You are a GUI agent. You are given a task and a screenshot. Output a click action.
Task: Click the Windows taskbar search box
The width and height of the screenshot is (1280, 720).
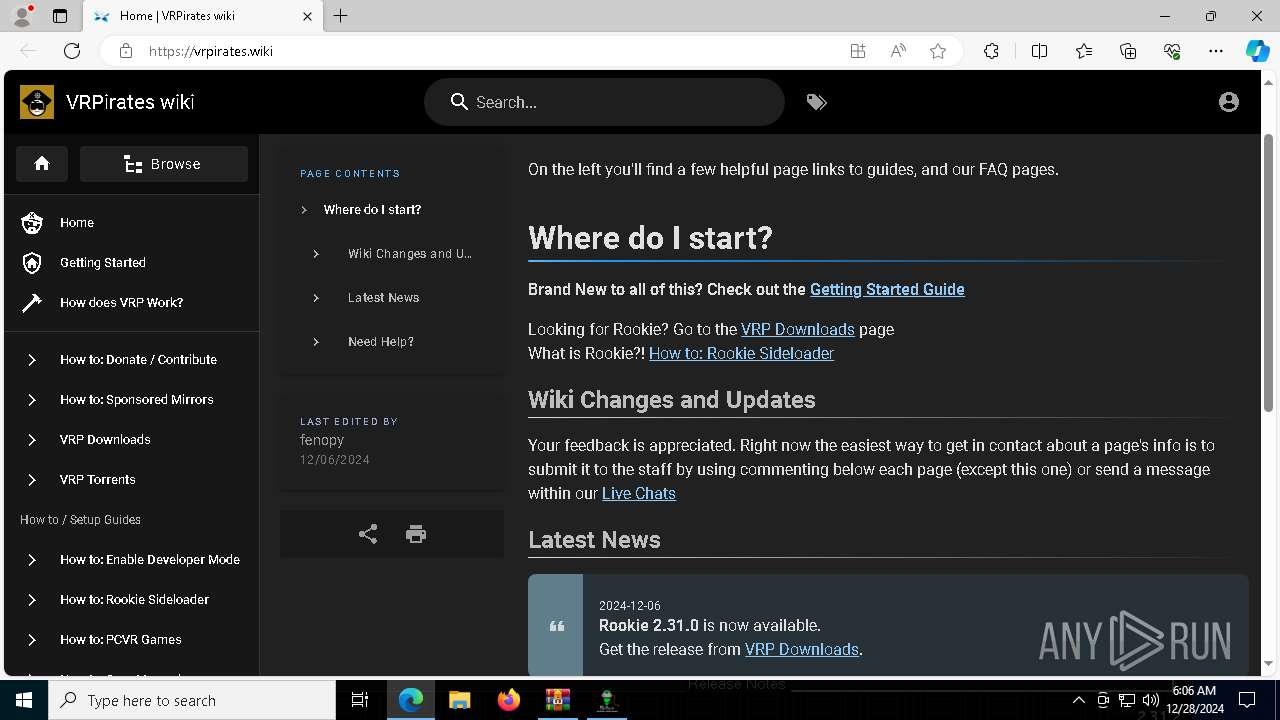(192, 700)
